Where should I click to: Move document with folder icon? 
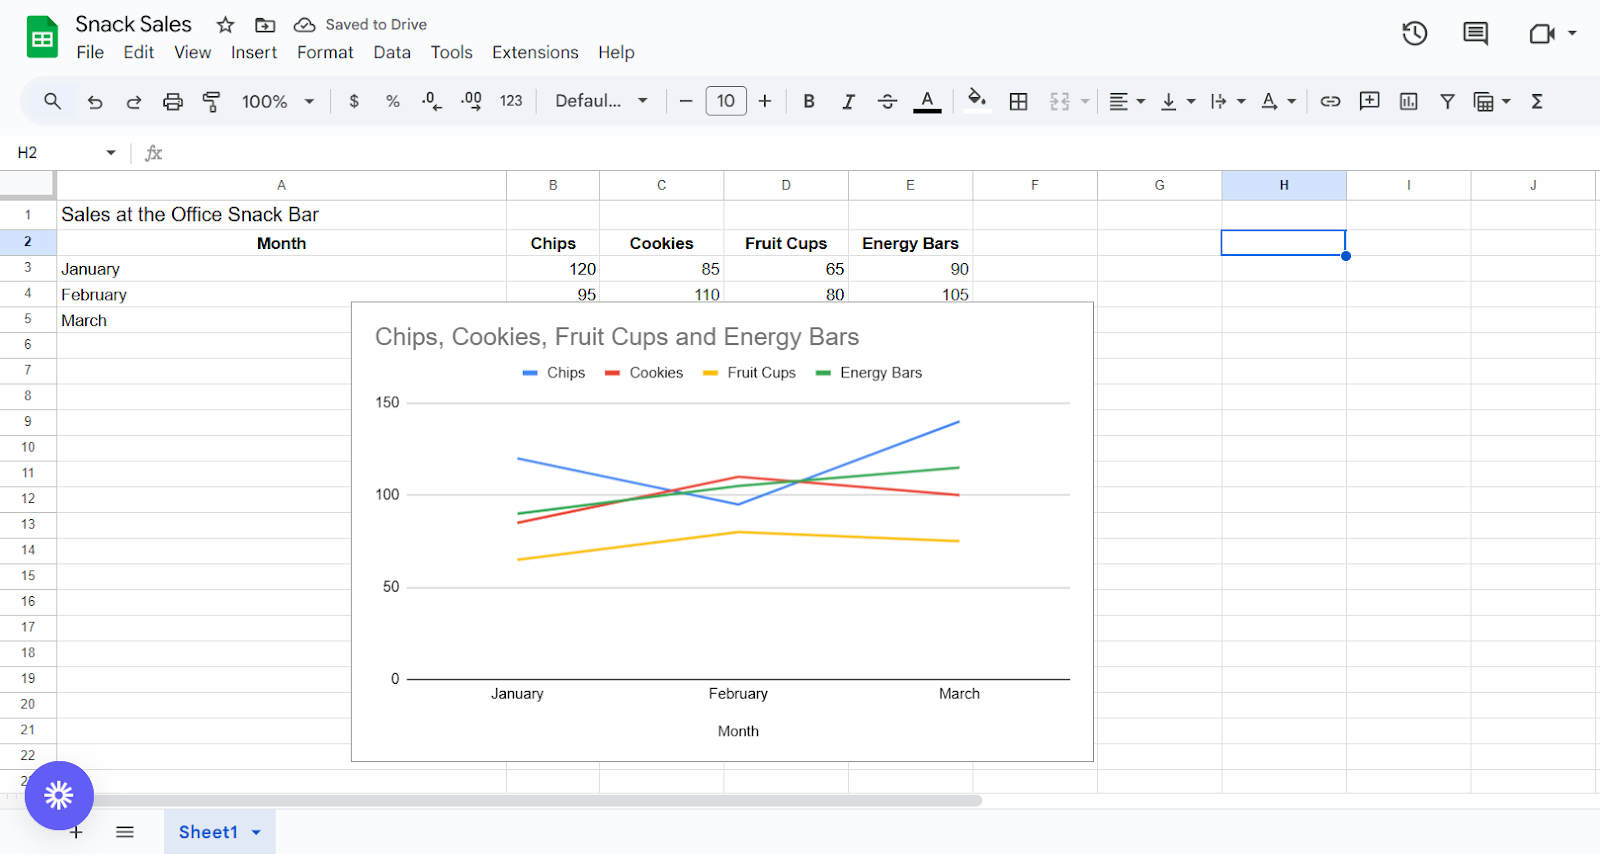pyautogui.click(x=265, y=25)
